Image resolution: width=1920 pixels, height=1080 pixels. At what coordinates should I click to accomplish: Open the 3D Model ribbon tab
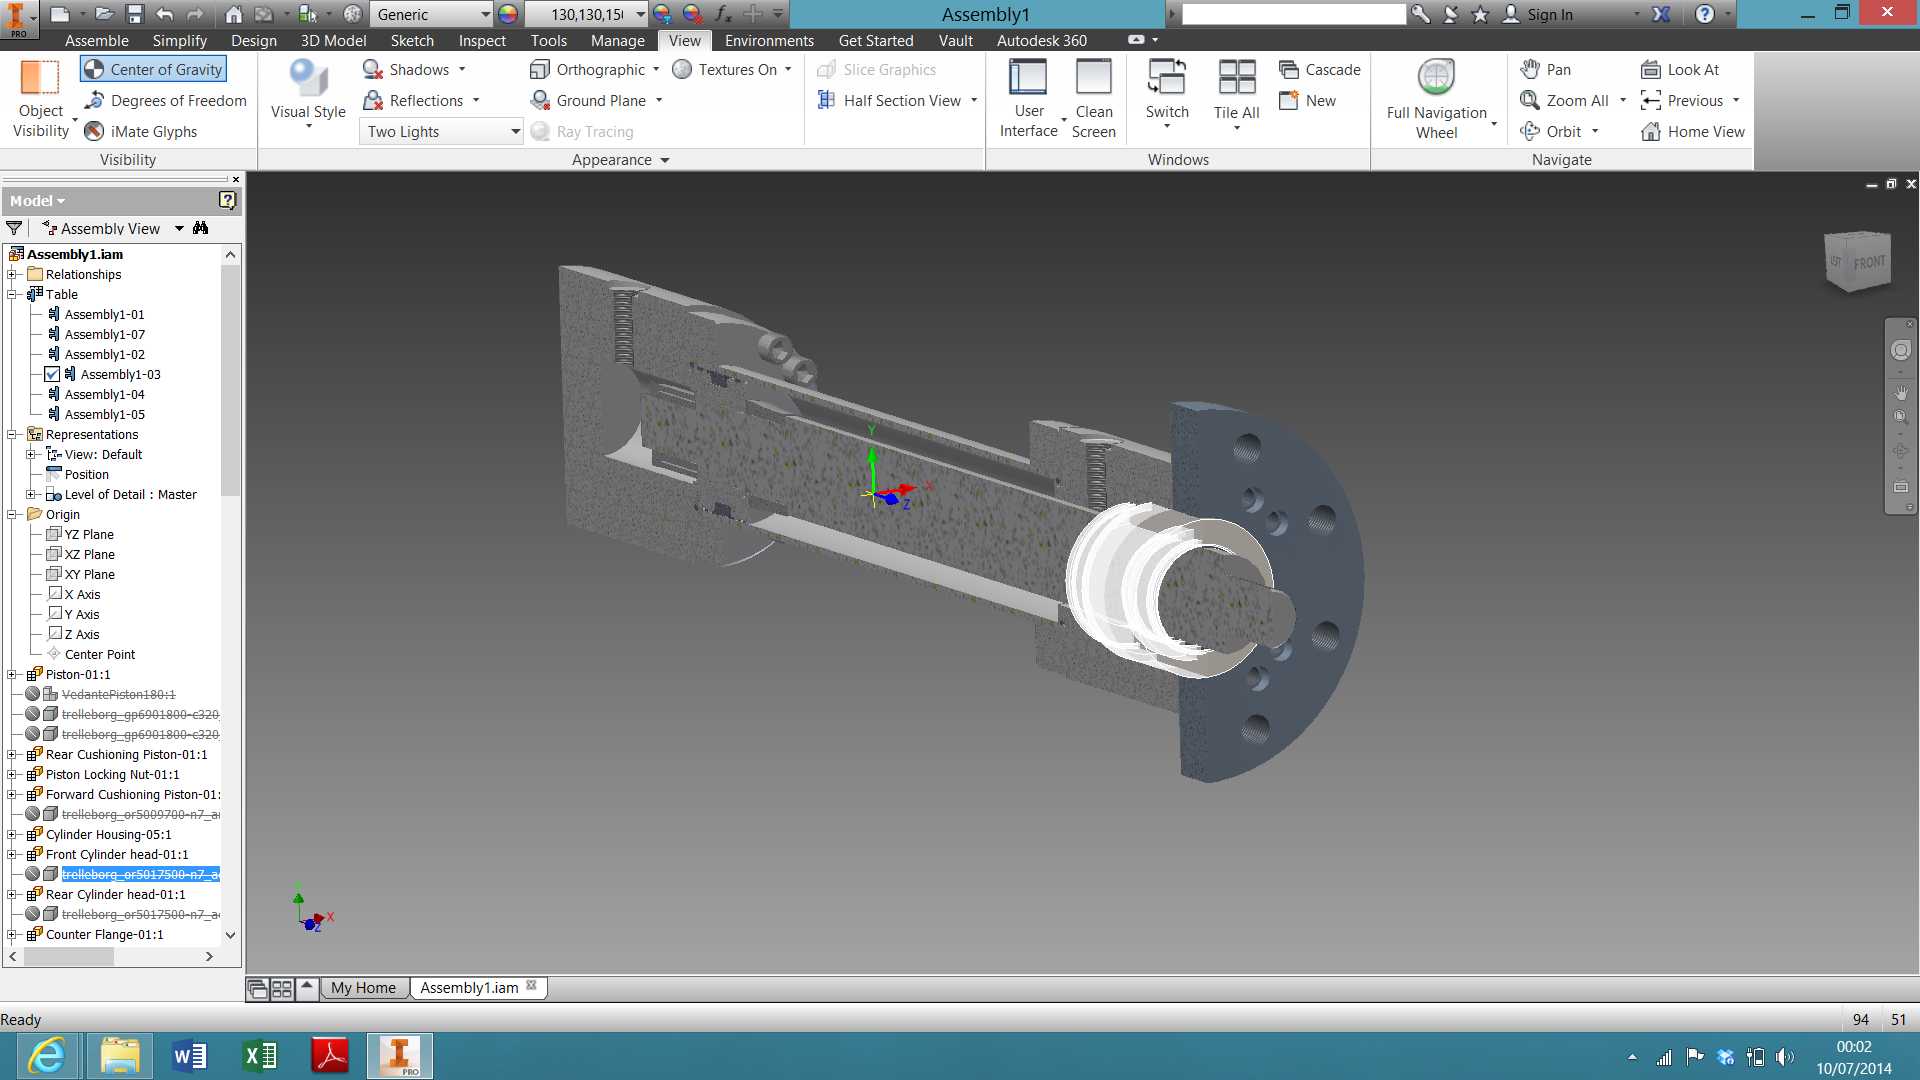click(333, 40)
